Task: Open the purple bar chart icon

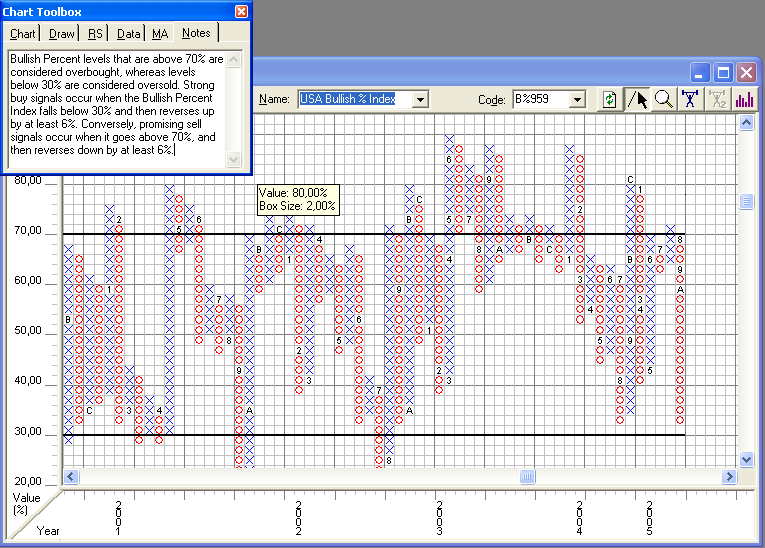Action: (744, 99)
